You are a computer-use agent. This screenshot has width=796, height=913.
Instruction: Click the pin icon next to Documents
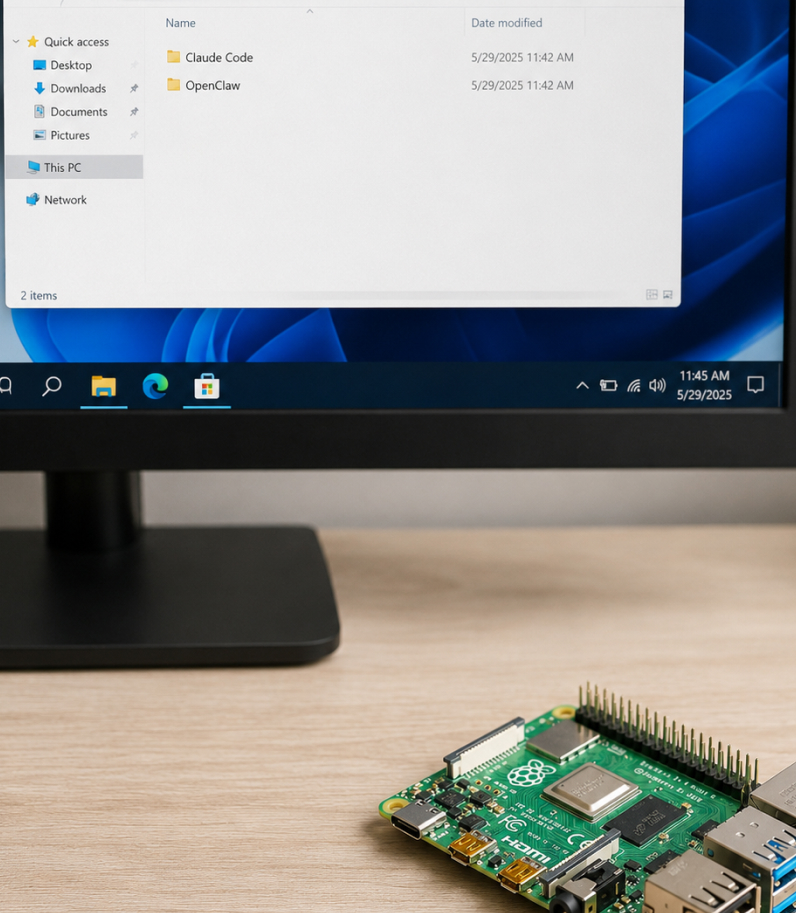click(x=134, y=112)
